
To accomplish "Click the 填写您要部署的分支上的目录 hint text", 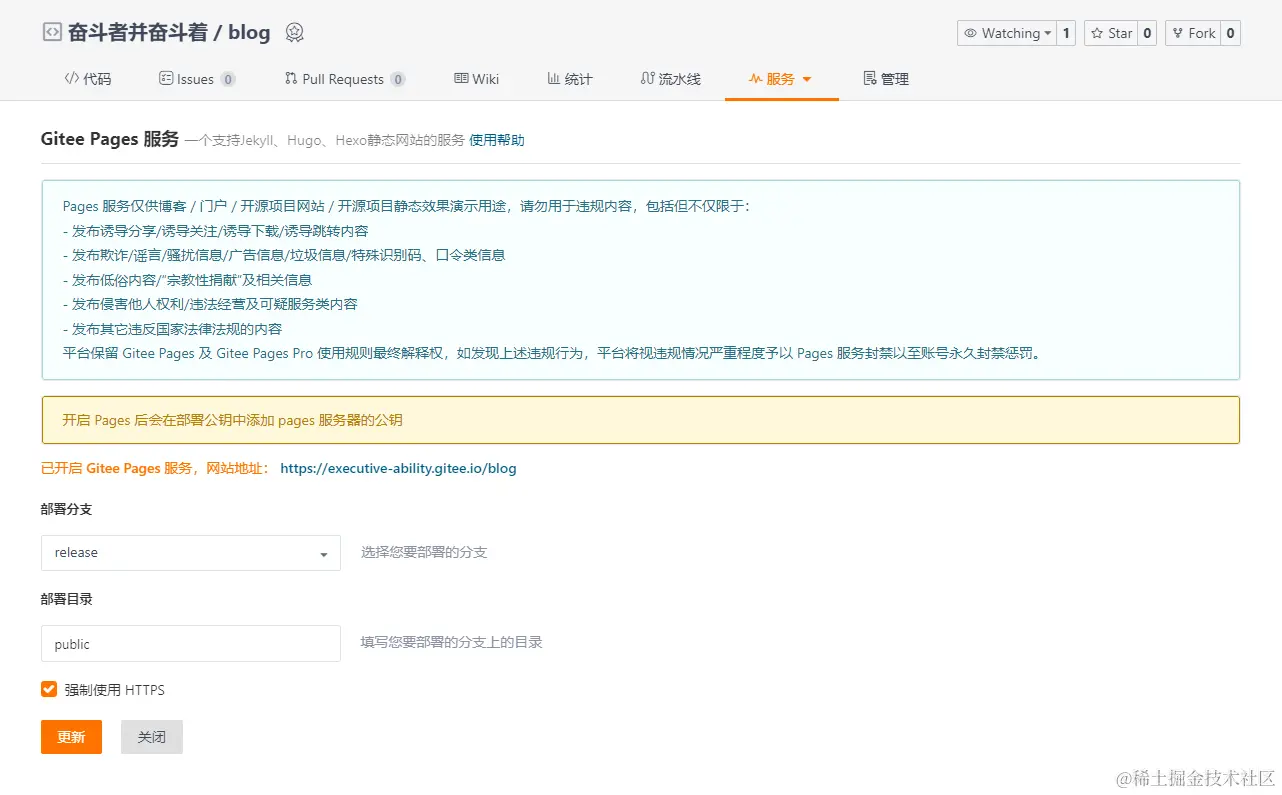I will (452, 642).
